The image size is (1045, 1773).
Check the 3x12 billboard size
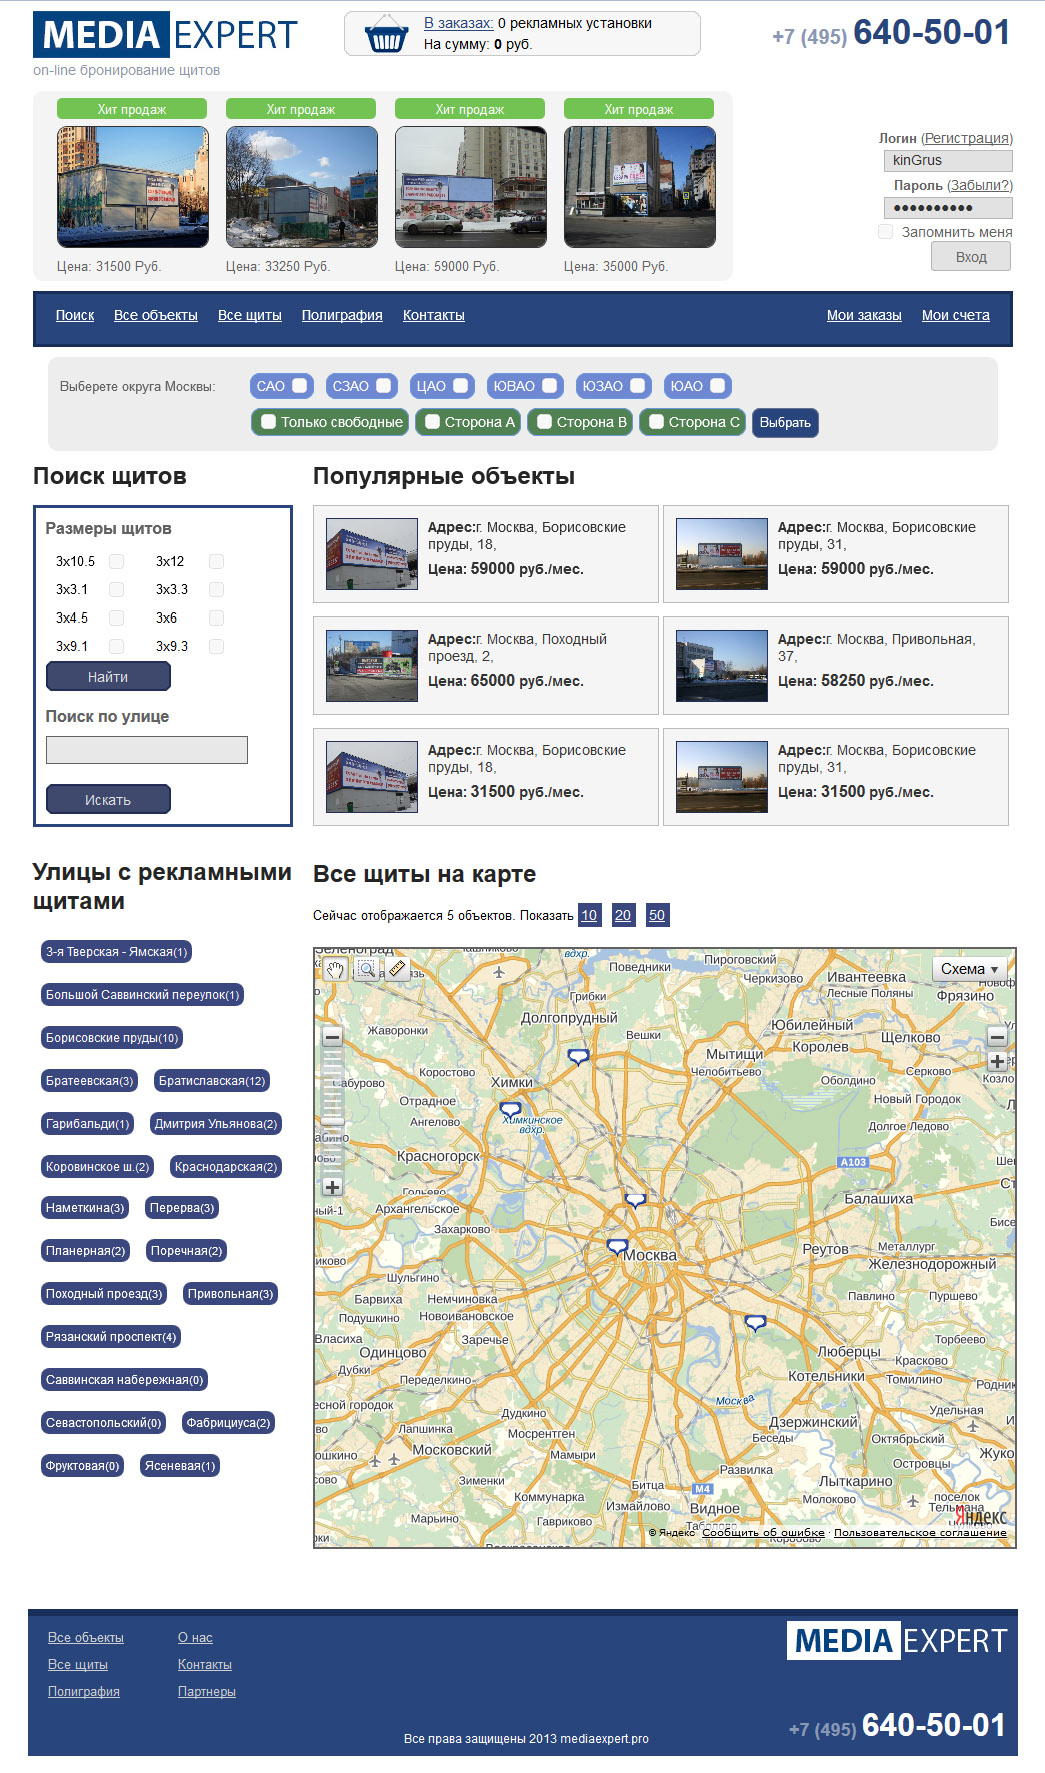[x=216, y=561]
